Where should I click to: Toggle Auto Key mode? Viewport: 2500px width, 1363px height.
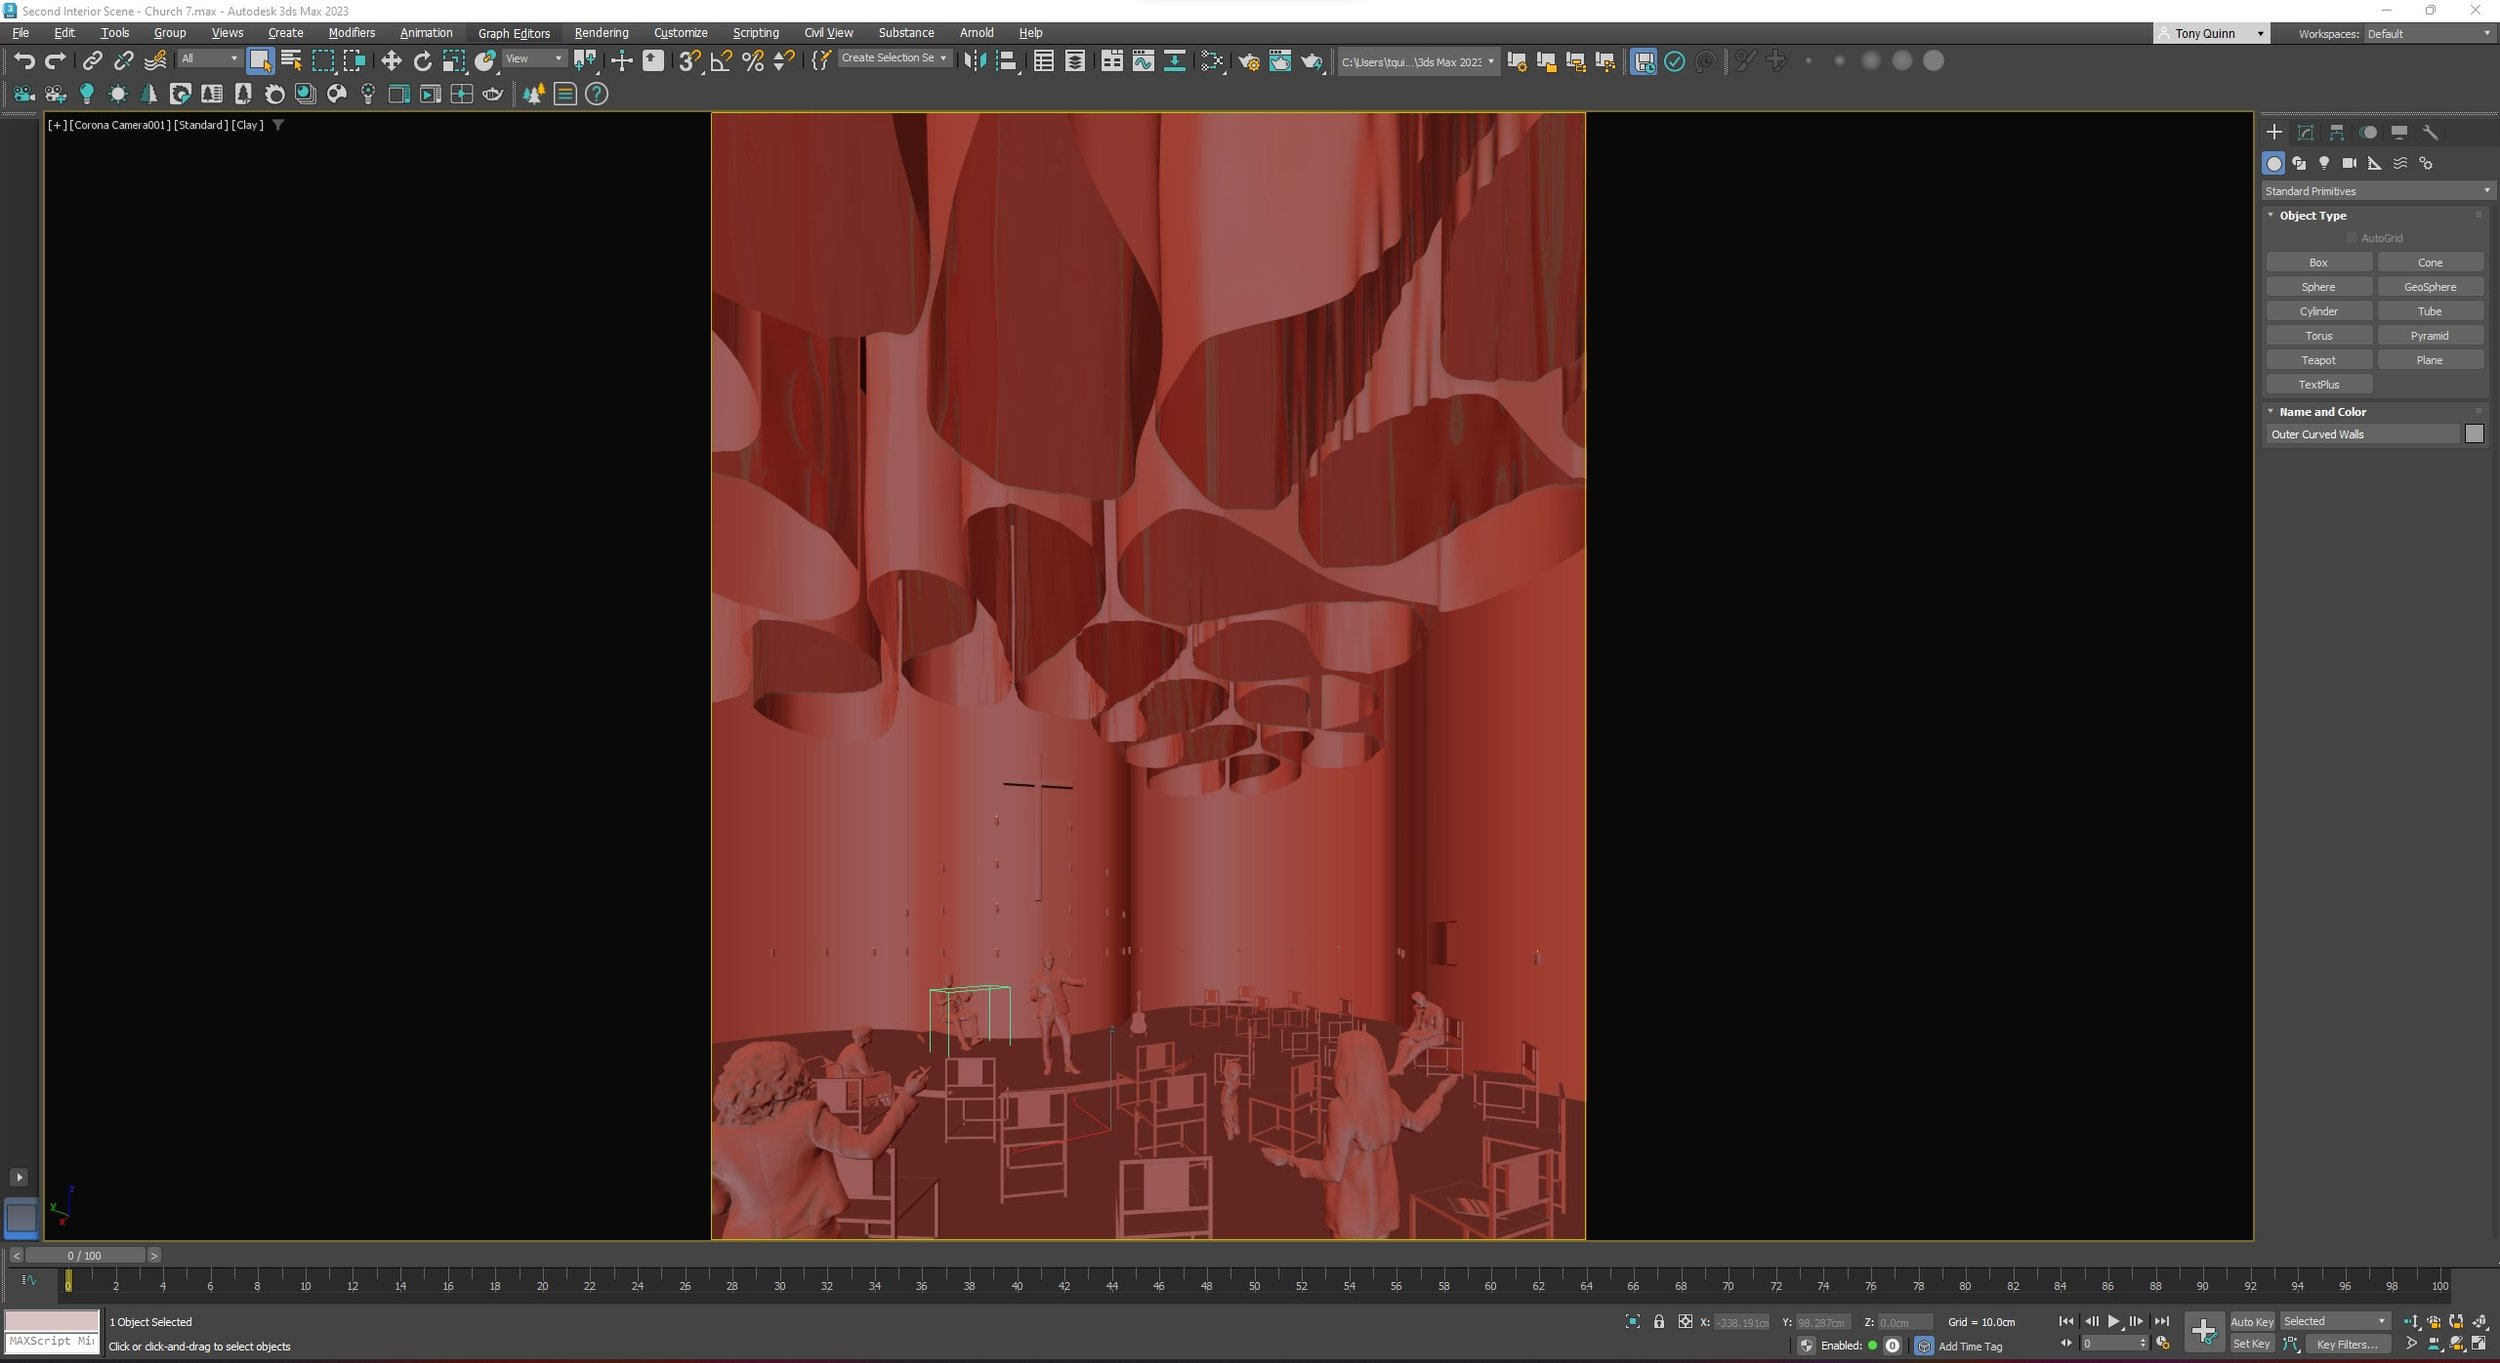click(x=2251, y=1321)
